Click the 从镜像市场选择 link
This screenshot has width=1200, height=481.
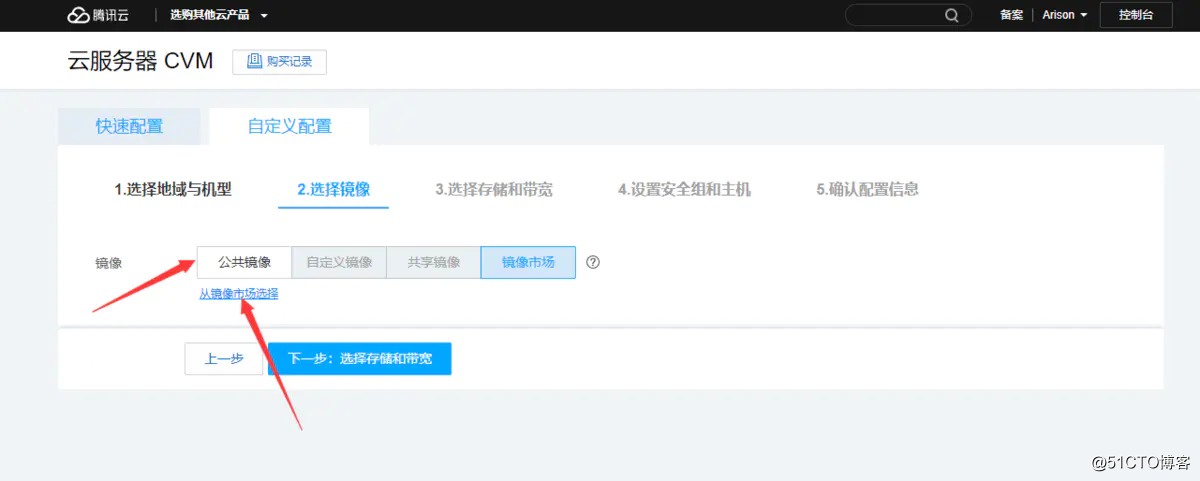coord(238,294)
